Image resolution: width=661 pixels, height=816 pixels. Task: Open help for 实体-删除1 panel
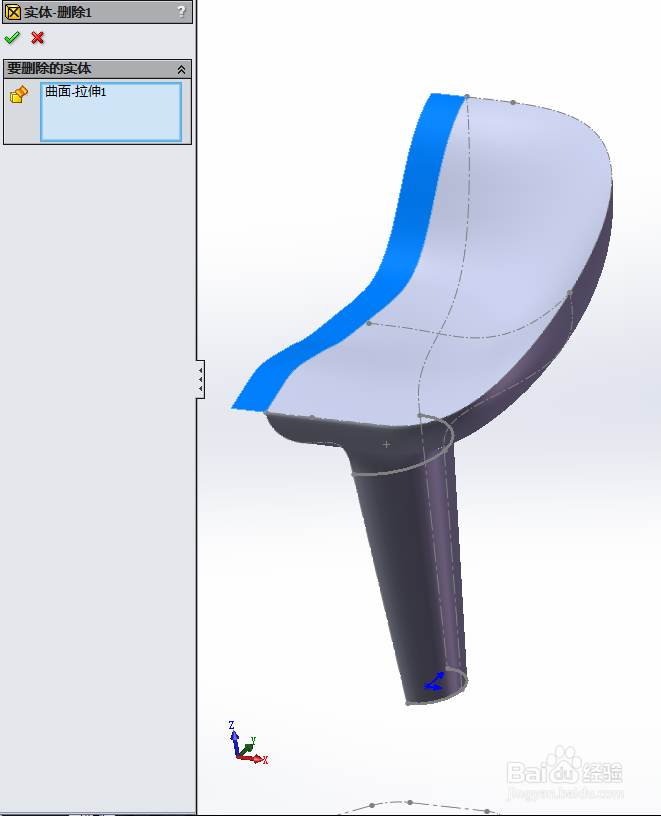tap(181, 11)
